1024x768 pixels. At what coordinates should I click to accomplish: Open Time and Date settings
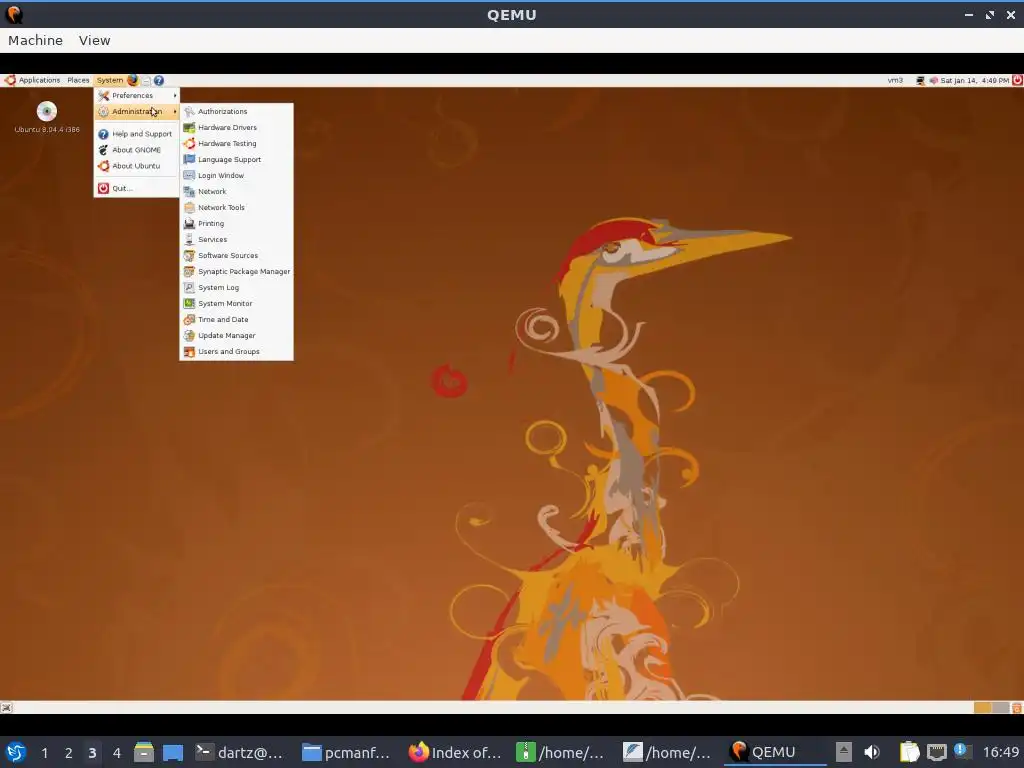pos(236,319)
